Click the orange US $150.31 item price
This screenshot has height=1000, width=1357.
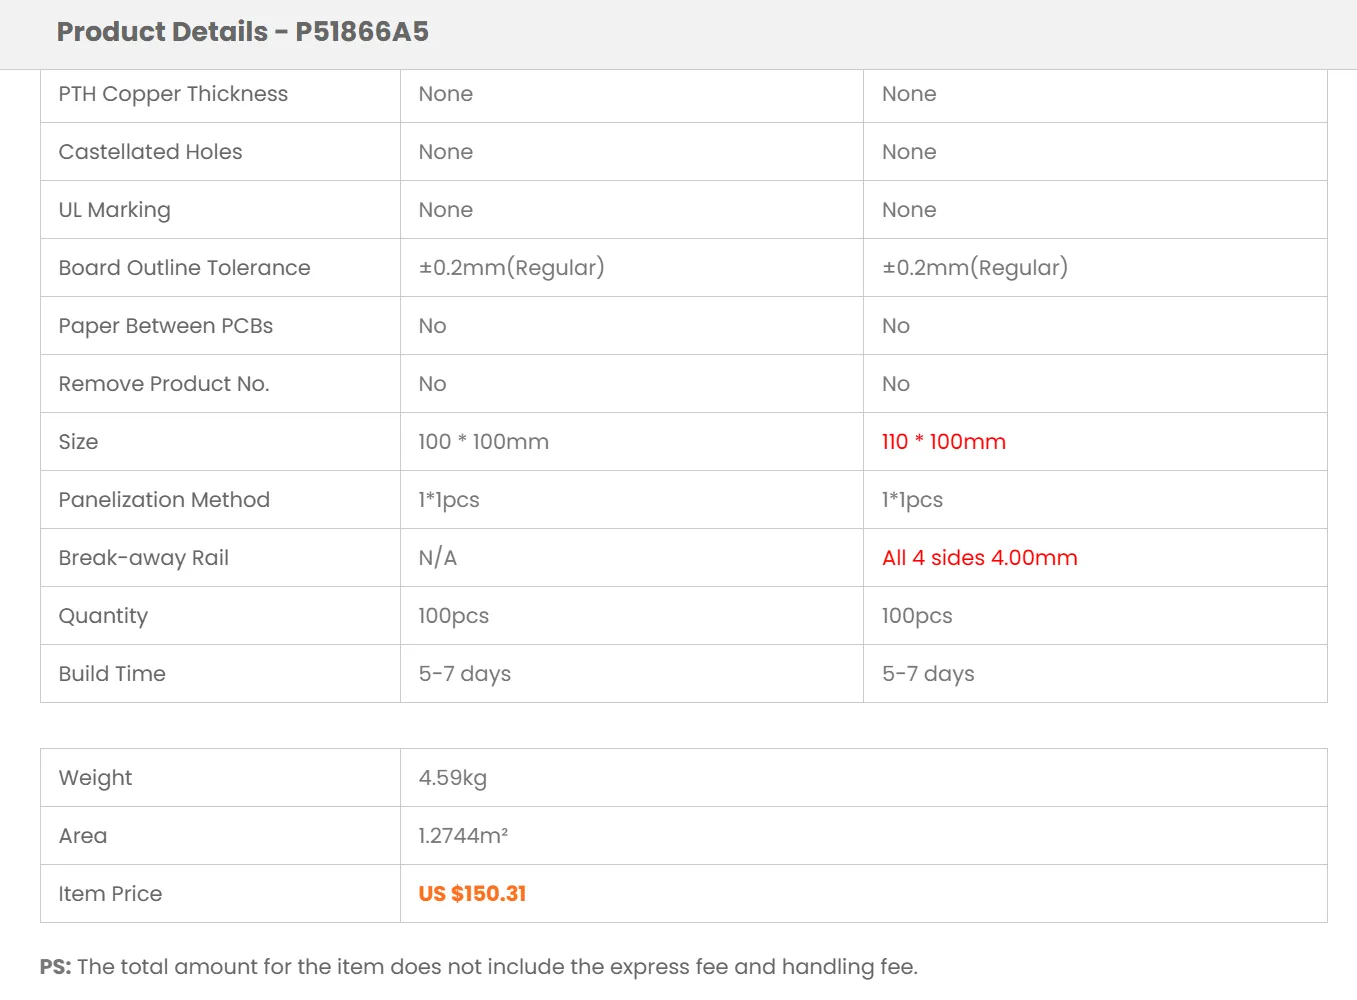pos(472,894)
